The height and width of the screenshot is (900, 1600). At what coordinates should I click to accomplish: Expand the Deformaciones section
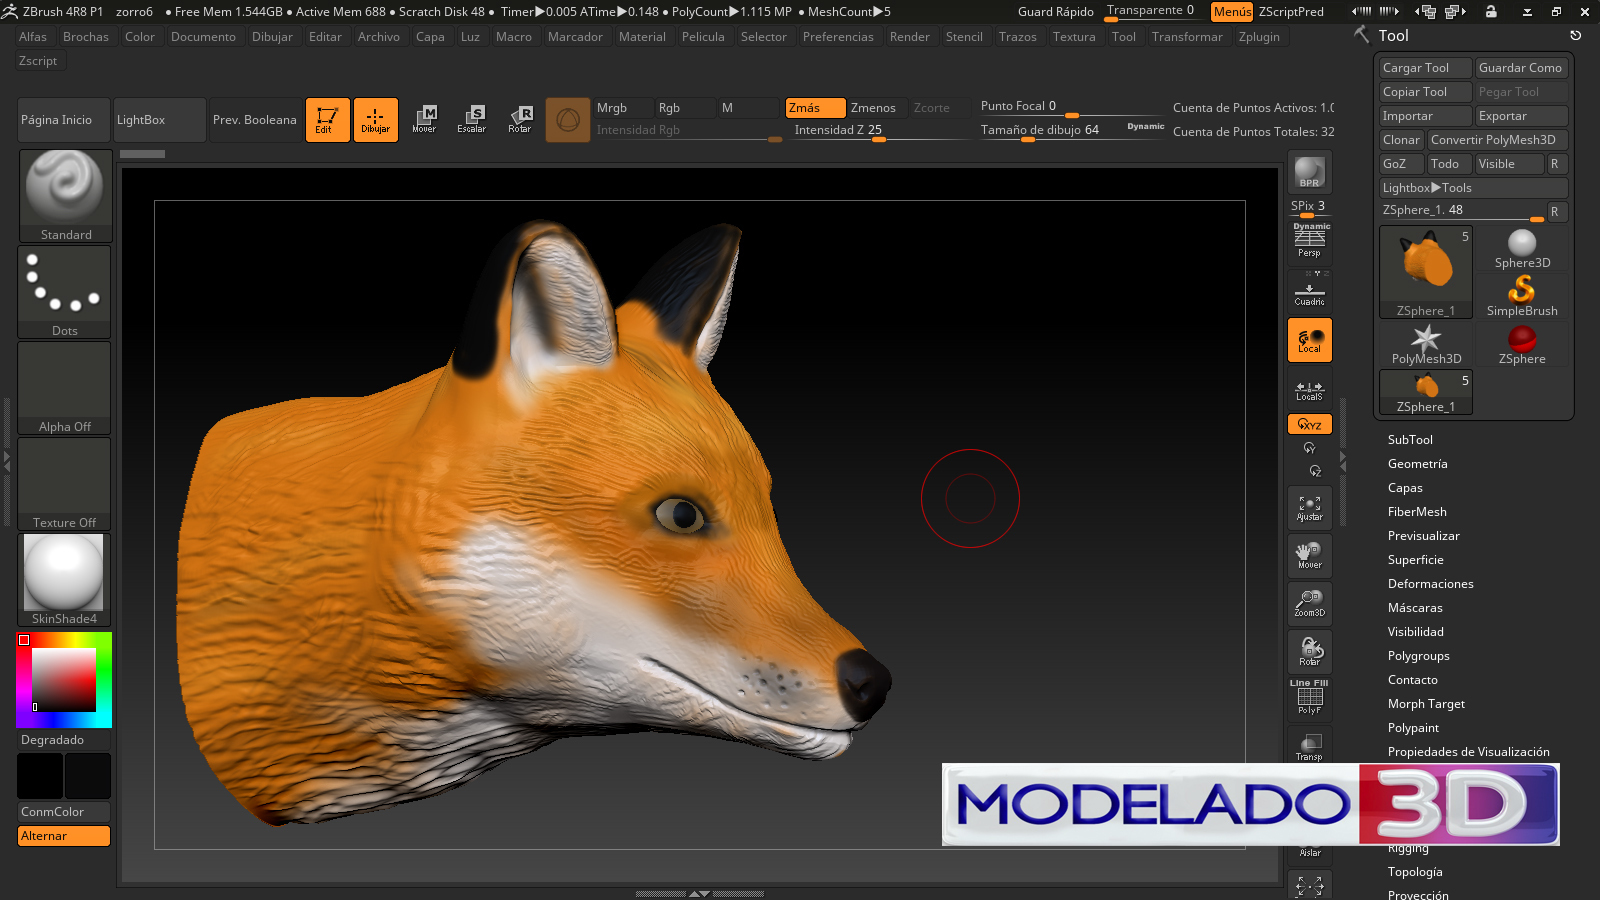[1430, 584]
